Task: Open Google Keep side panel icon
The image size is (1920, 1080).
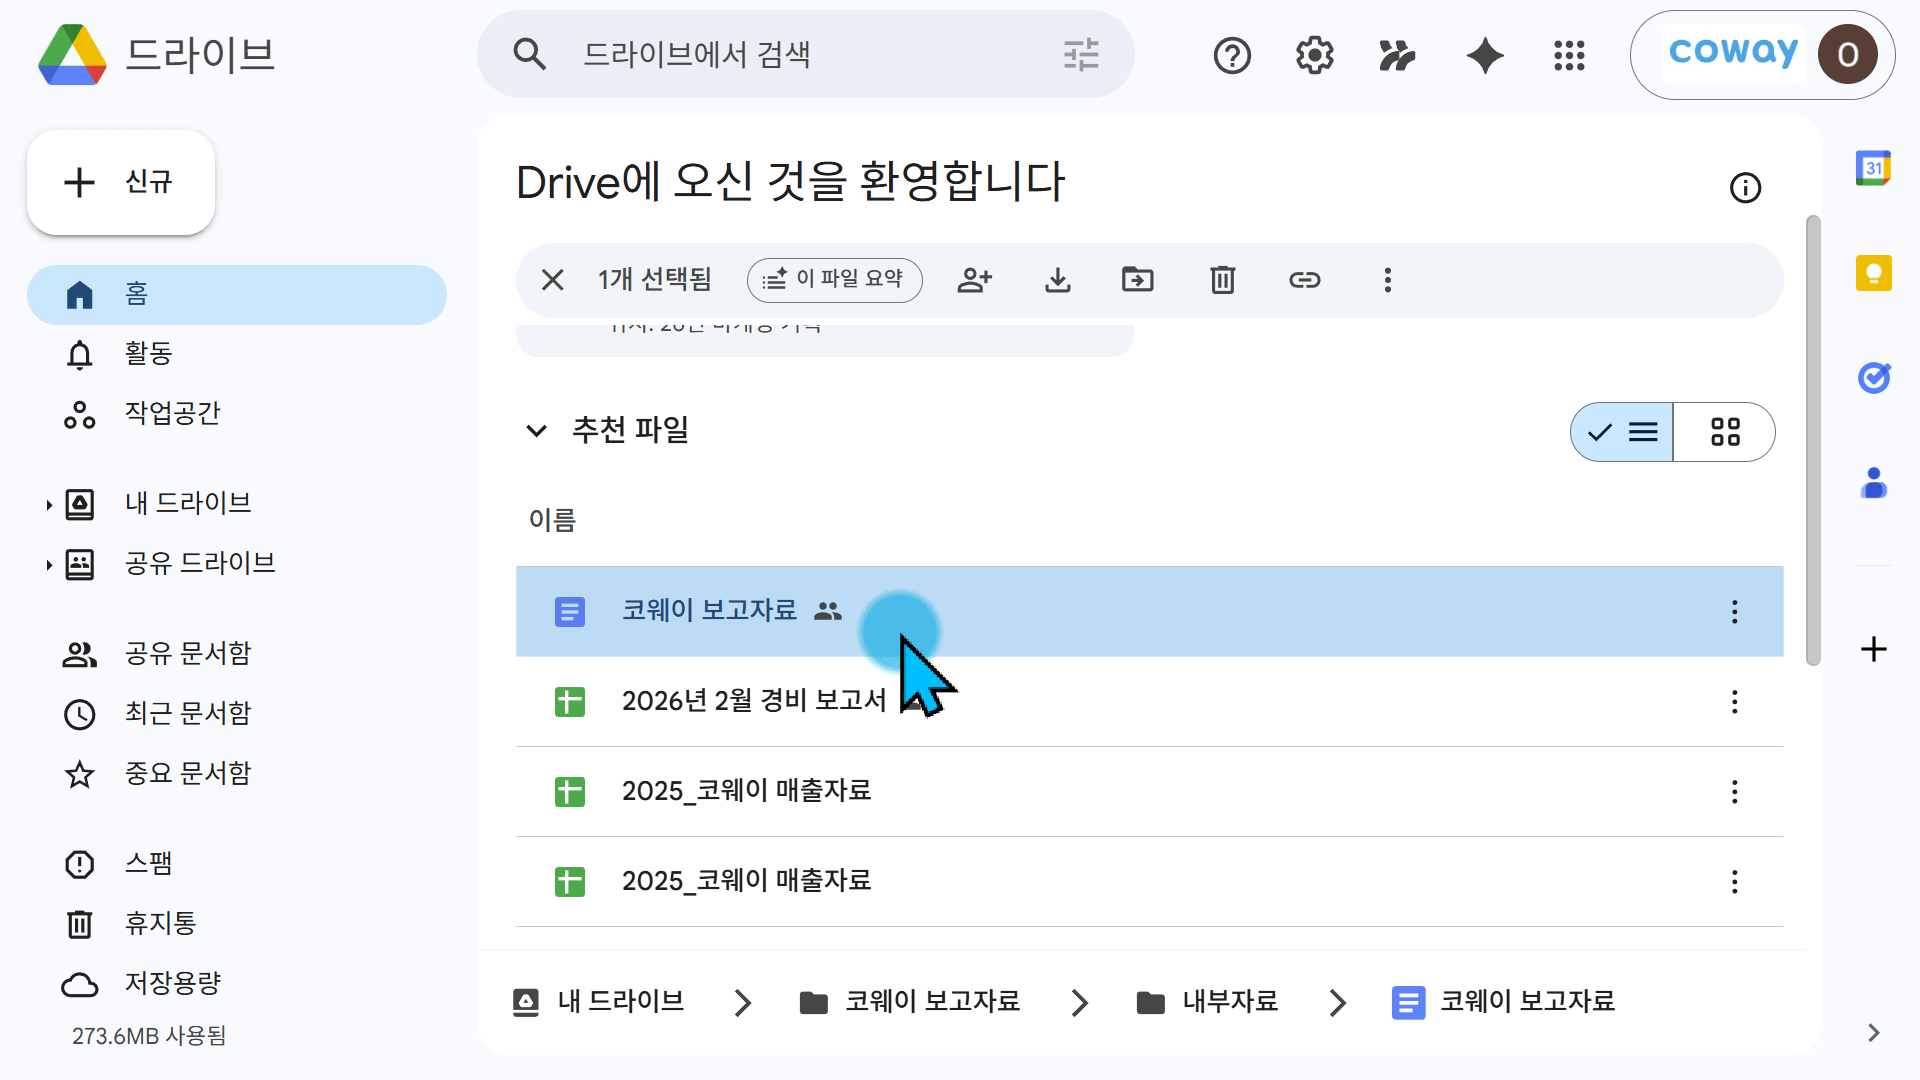Action: (1873, 272)
